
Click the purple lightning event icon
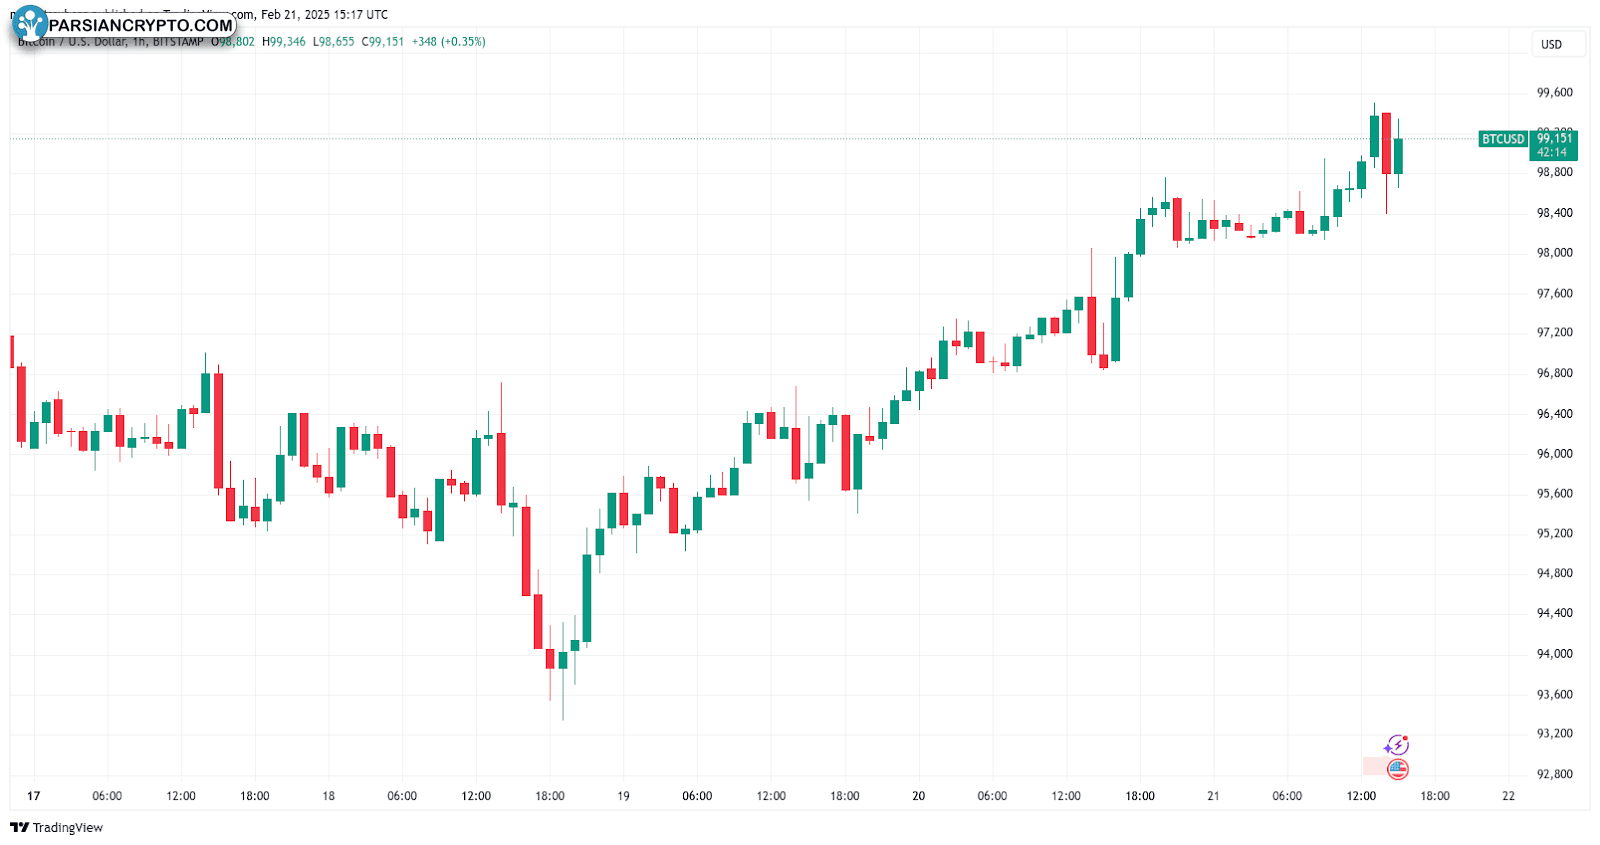tap(1396, 745)
